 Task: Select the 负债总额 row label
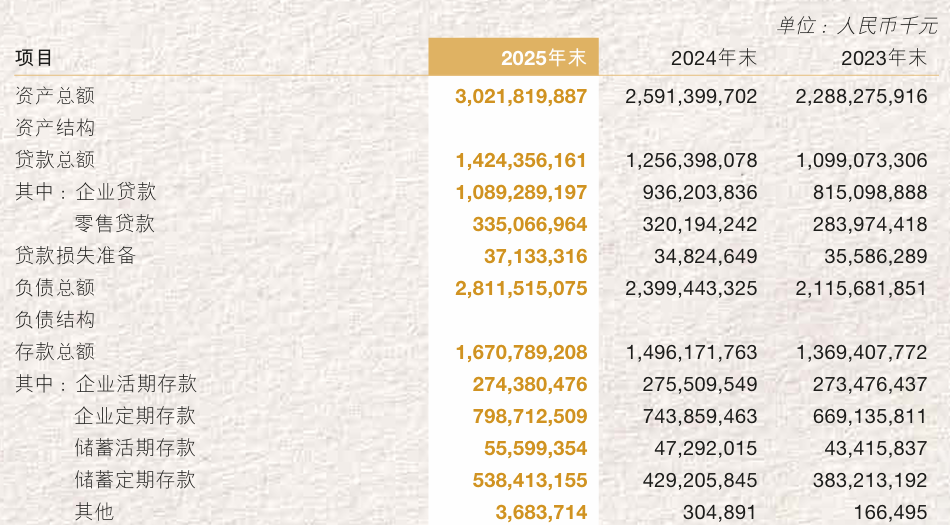coord(55,288)
